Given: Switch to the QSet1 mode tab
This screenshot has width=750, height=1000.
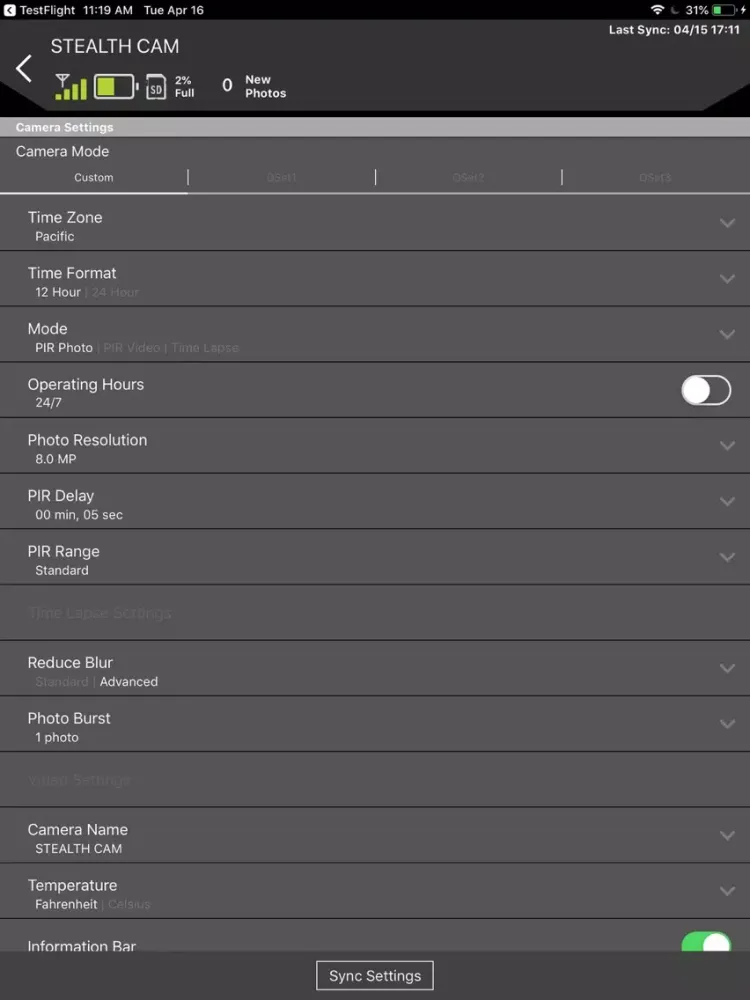Looking at the screenshot, I should point(281,178).
